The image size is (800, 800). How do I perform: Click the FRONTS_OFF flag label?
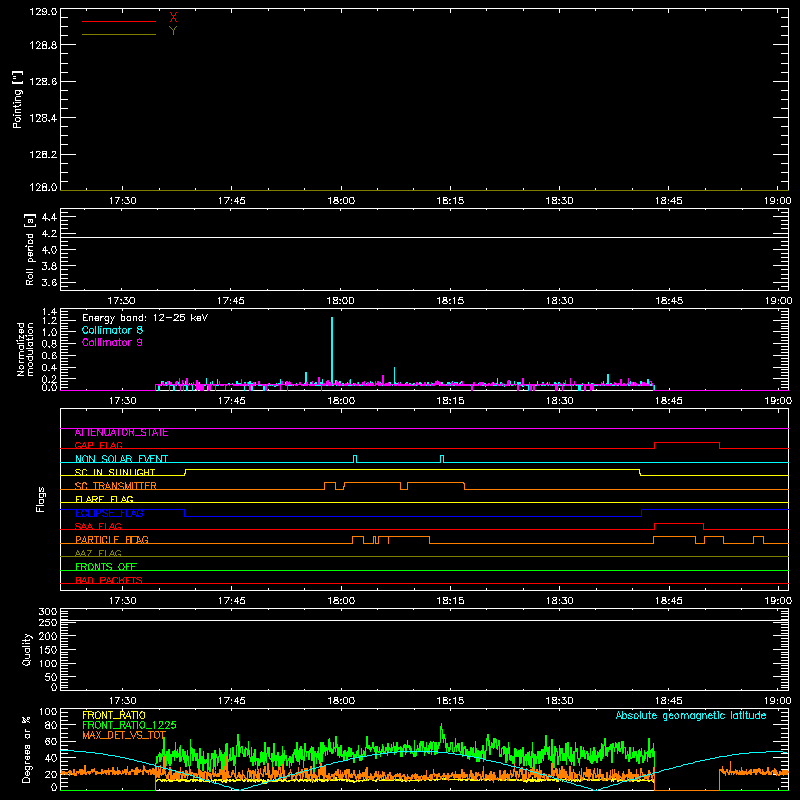106,567
